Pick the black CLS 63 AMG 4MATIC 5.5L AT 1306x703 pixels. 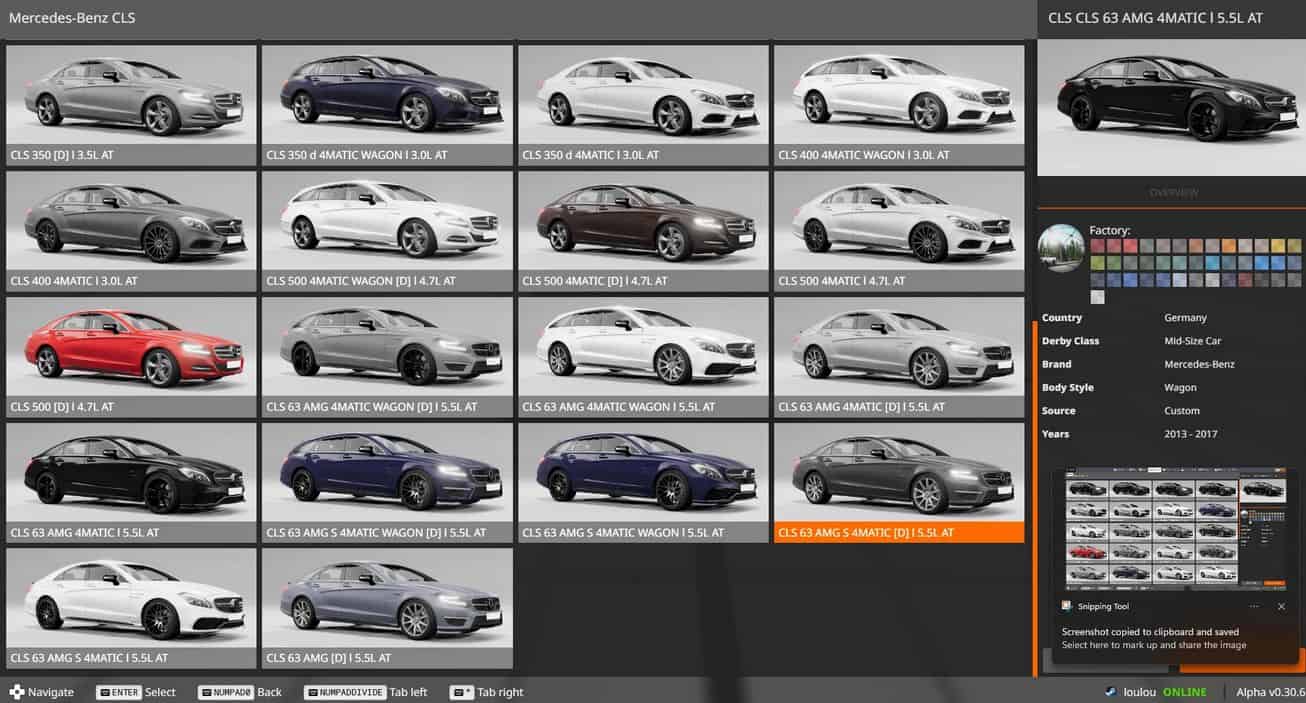[x=130, y=482]
